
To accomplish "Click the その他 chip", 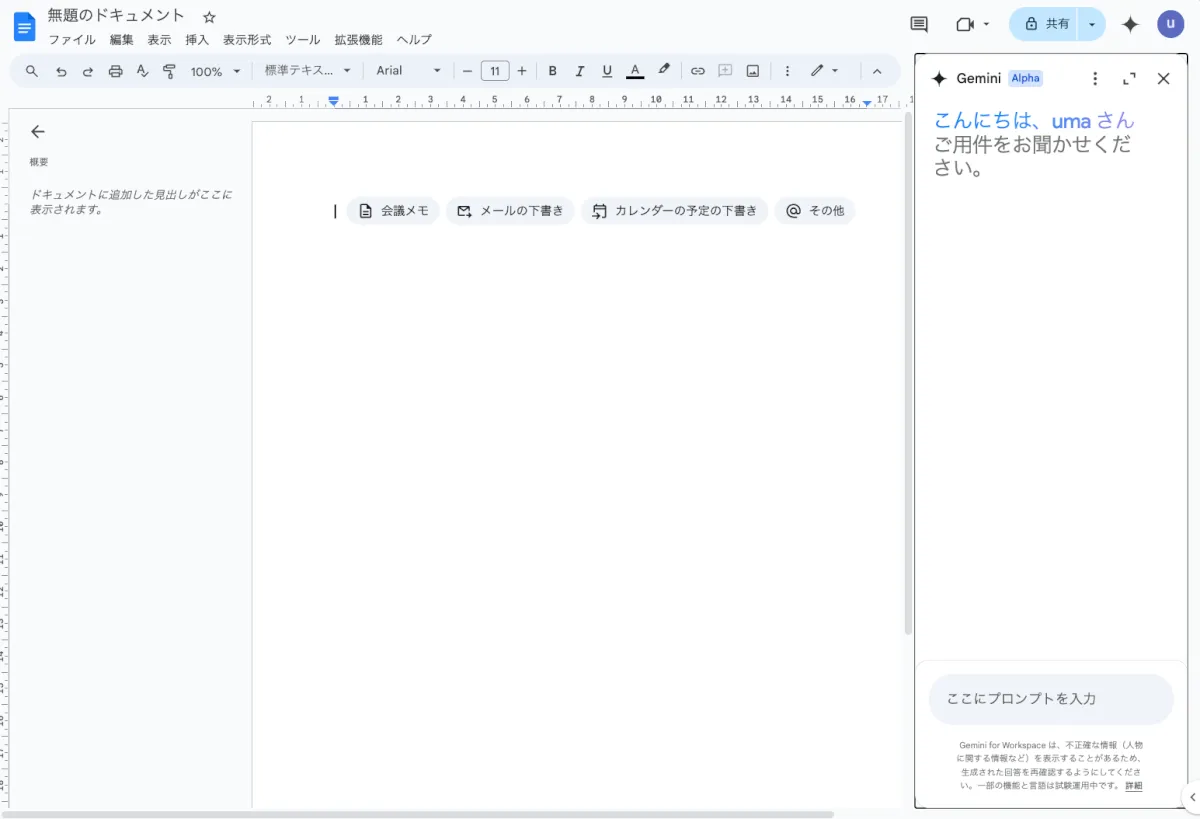I will (815, 211).
